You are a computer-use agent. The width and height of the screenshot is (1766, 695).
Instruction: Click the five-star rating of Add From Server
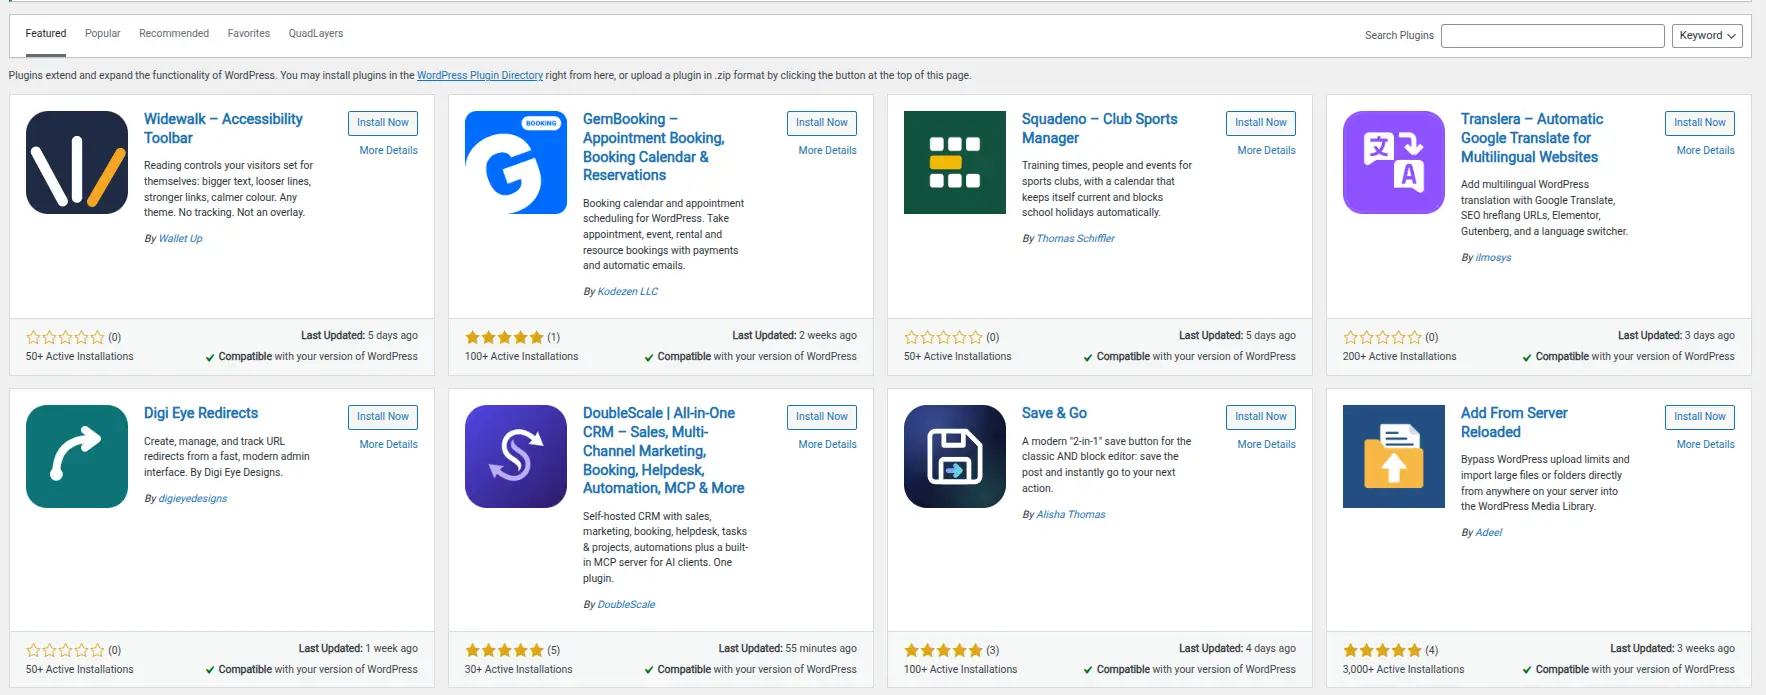(1383, 650)
